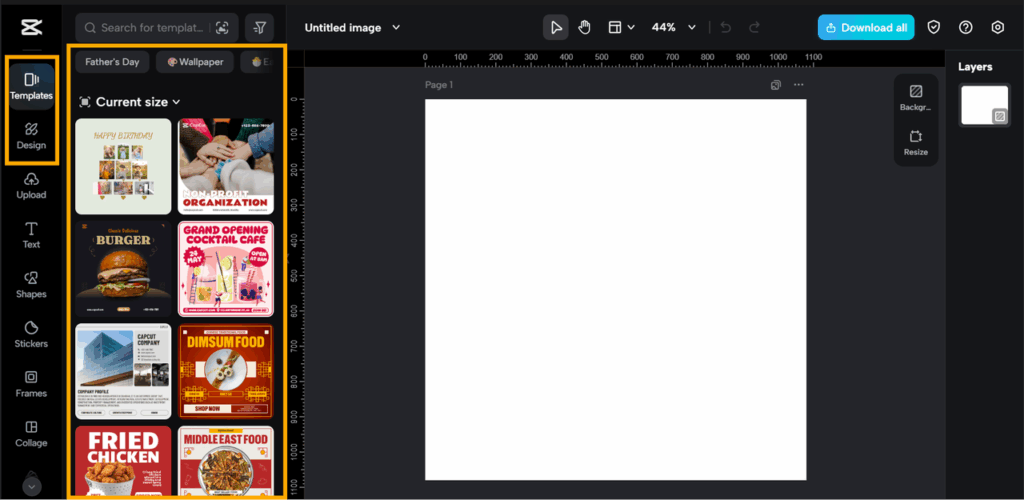Select the Father's Day category chip

click(112, 62)
